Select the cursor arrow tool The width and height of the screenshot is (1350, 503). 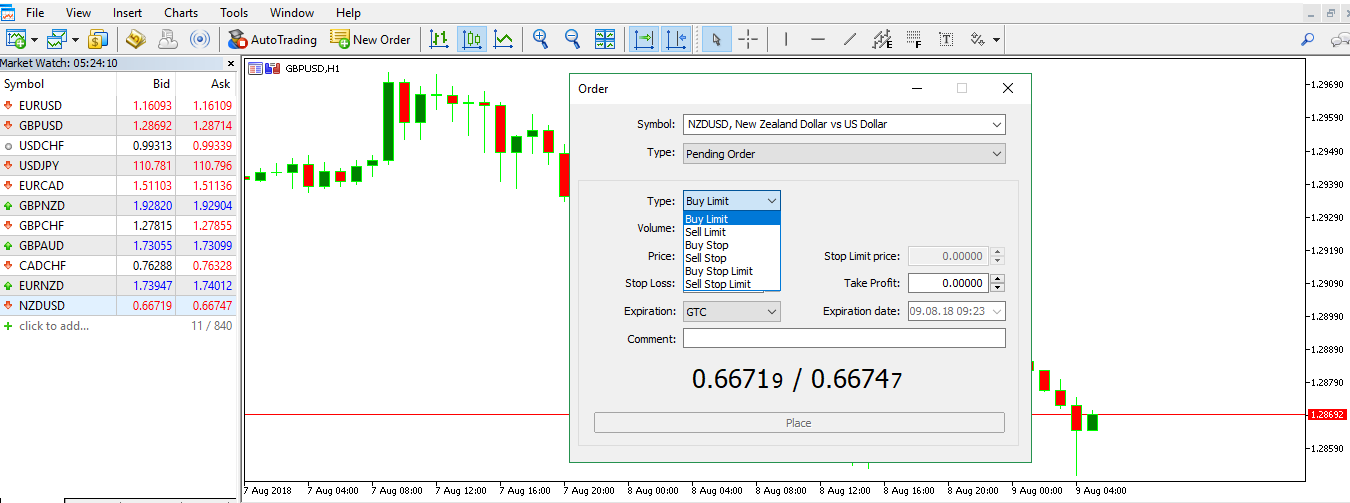716,40
